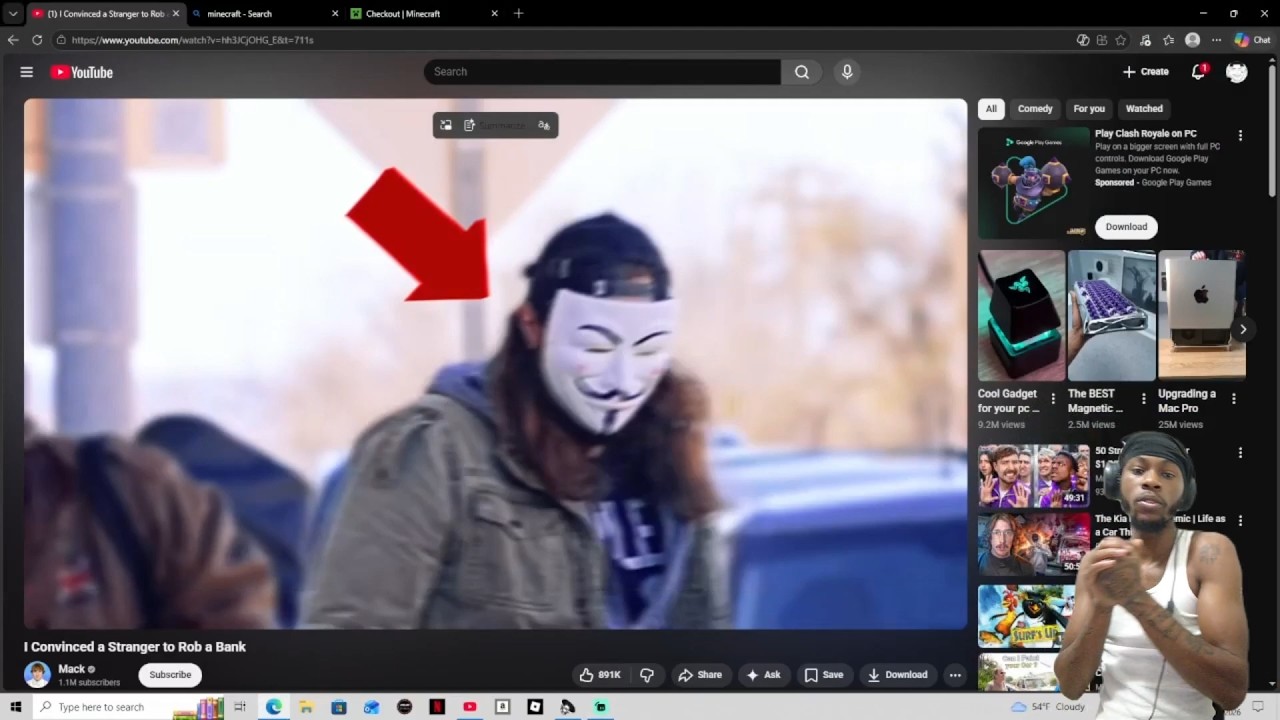Open Netflix from the taskbar
The image size is (1280, 720).
tap(437, 707)
